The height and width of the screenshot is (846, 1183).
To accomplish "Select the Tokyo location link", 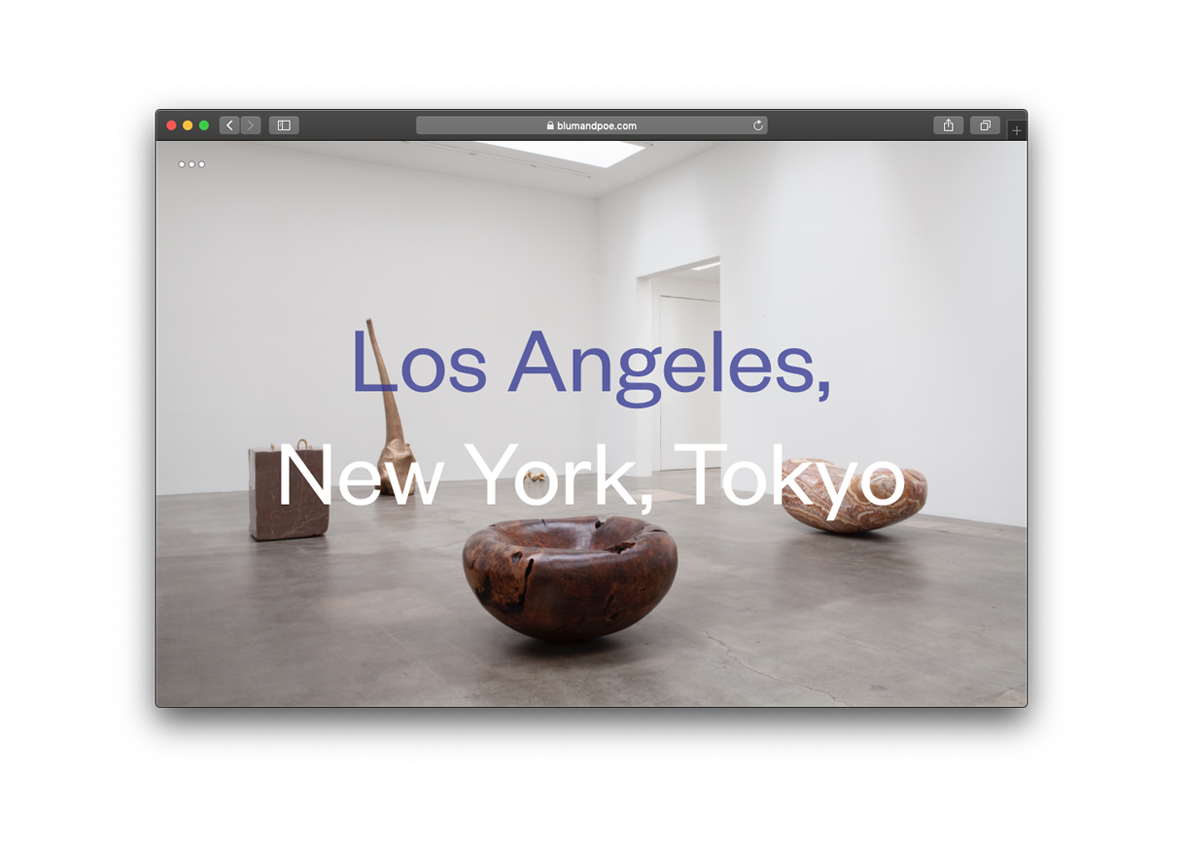I will [790, 477].
